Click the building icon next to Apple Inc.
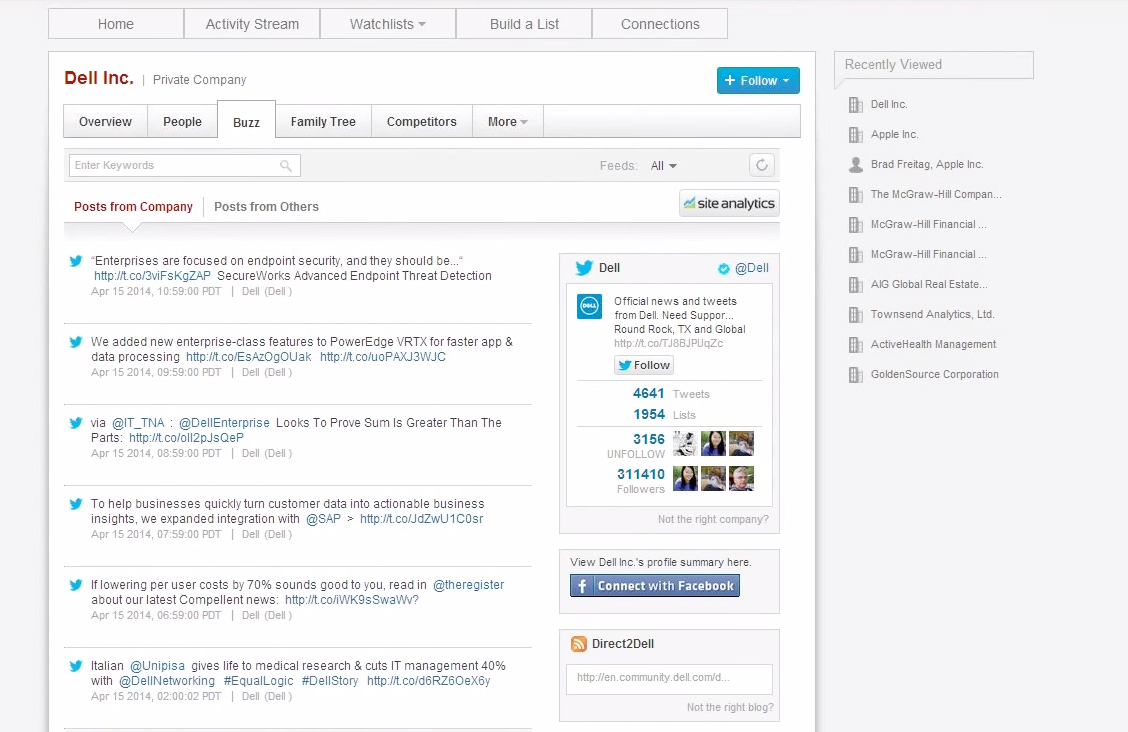This screenshot has width=1128, height=732. (x=855, y=134)
